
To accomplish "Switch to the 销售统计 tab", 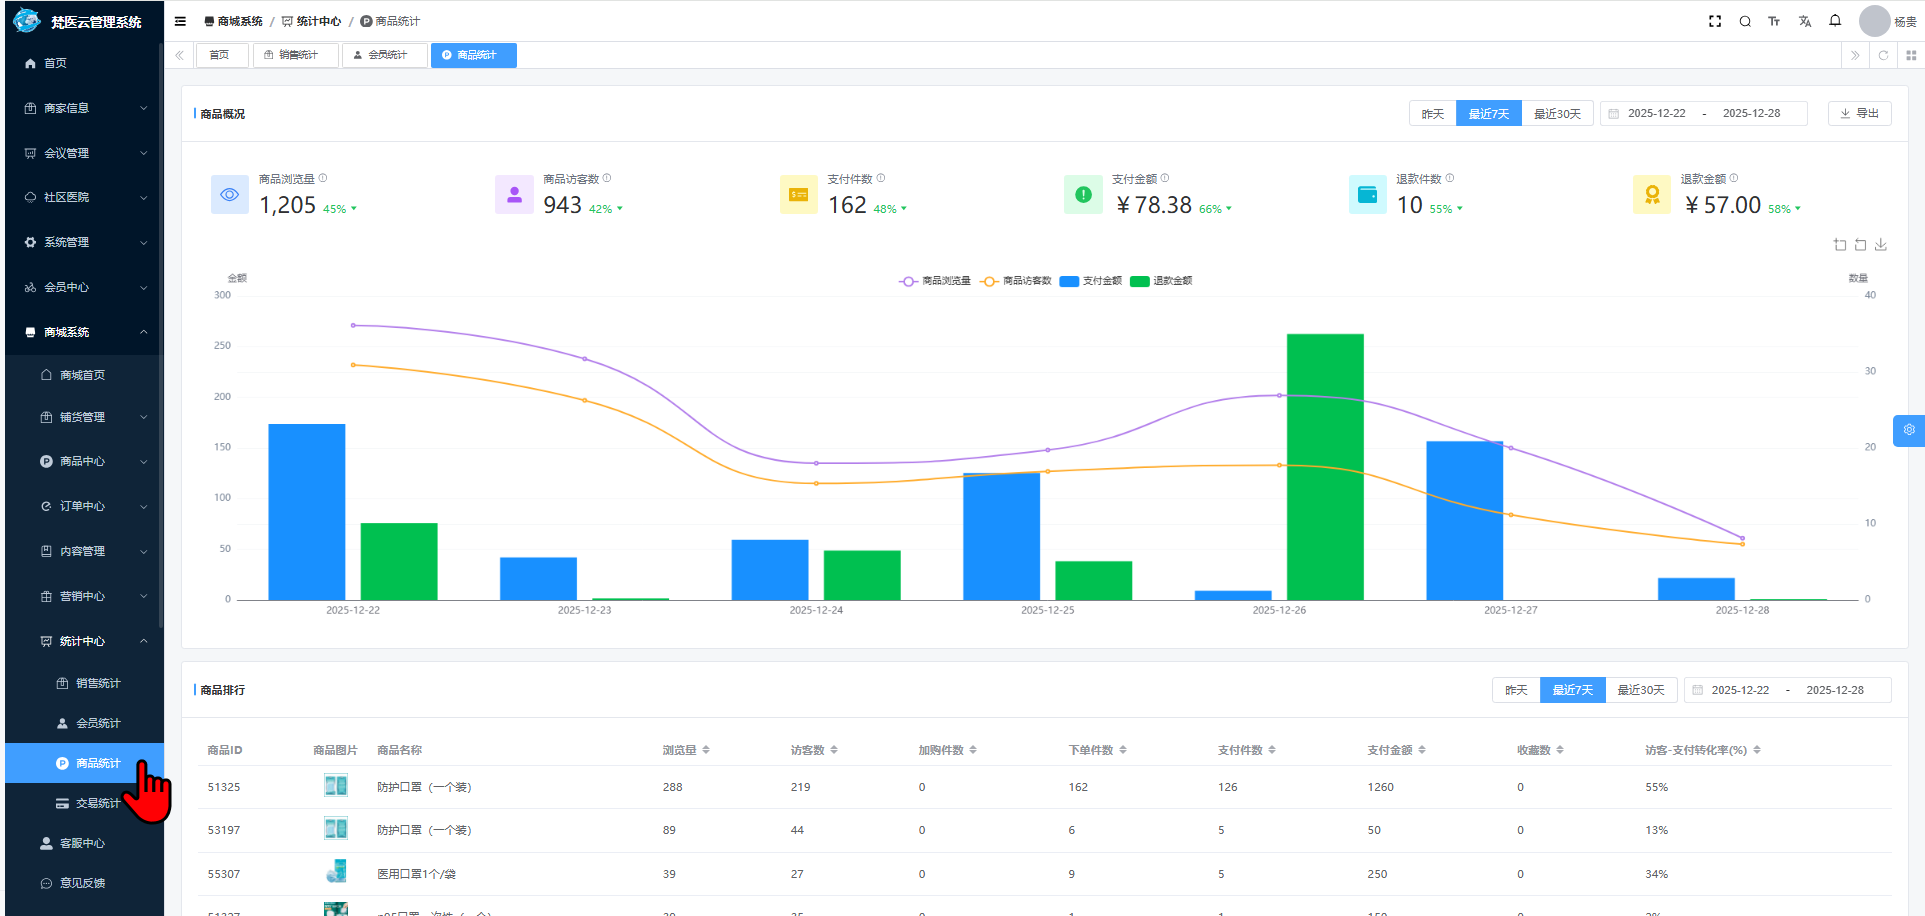I will pyautogui.click(x=296, y=55).
